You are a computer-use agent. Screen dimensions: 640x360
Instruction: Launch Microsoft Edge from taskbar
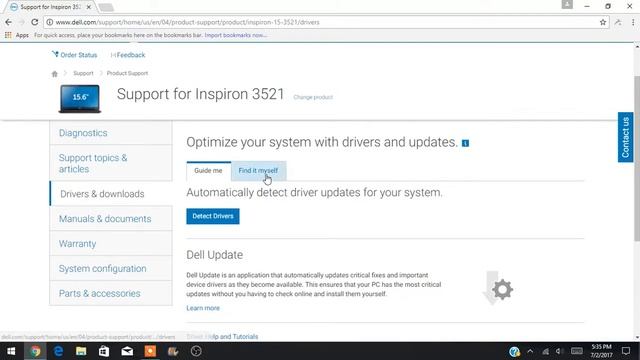(x=58, y=351)
